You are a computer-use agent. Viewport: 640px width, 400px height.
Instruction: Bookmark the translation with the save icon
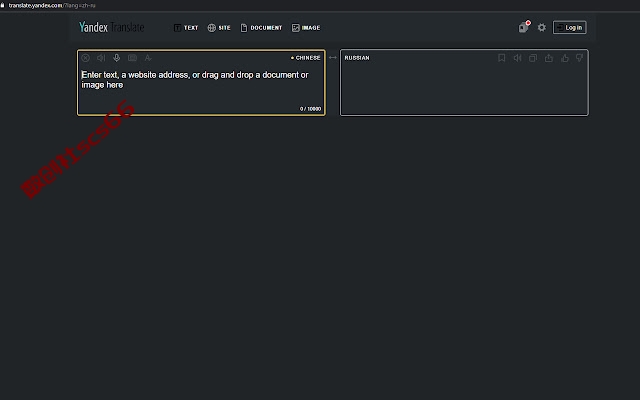click(x=502, y=58)
